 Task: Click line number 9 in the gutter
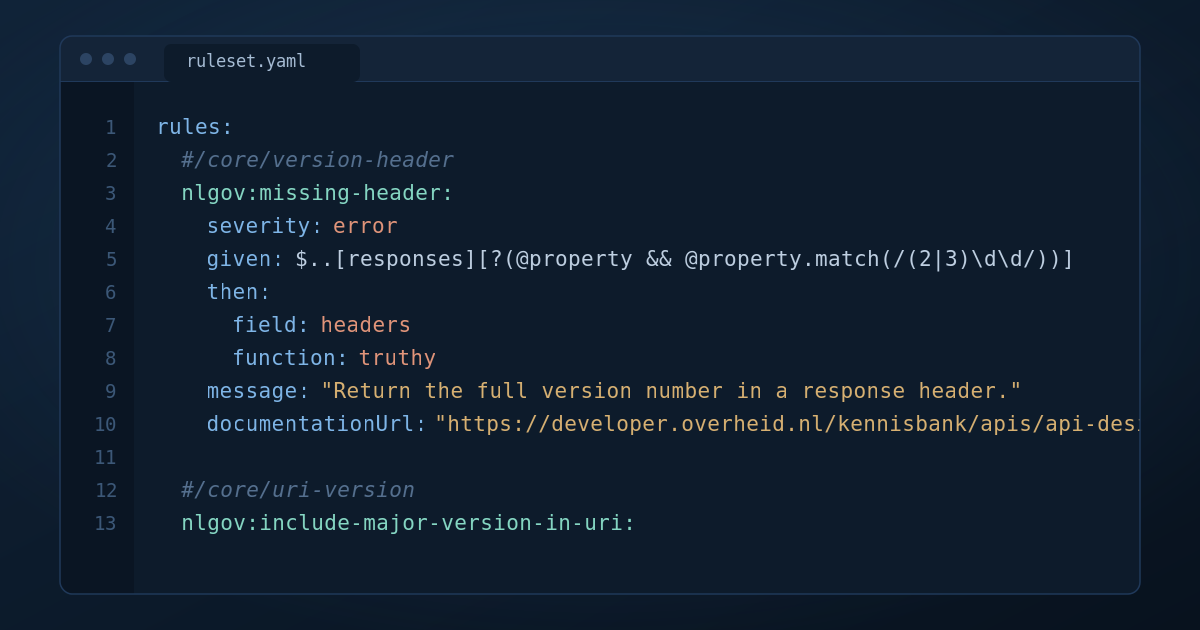point(111,391)
